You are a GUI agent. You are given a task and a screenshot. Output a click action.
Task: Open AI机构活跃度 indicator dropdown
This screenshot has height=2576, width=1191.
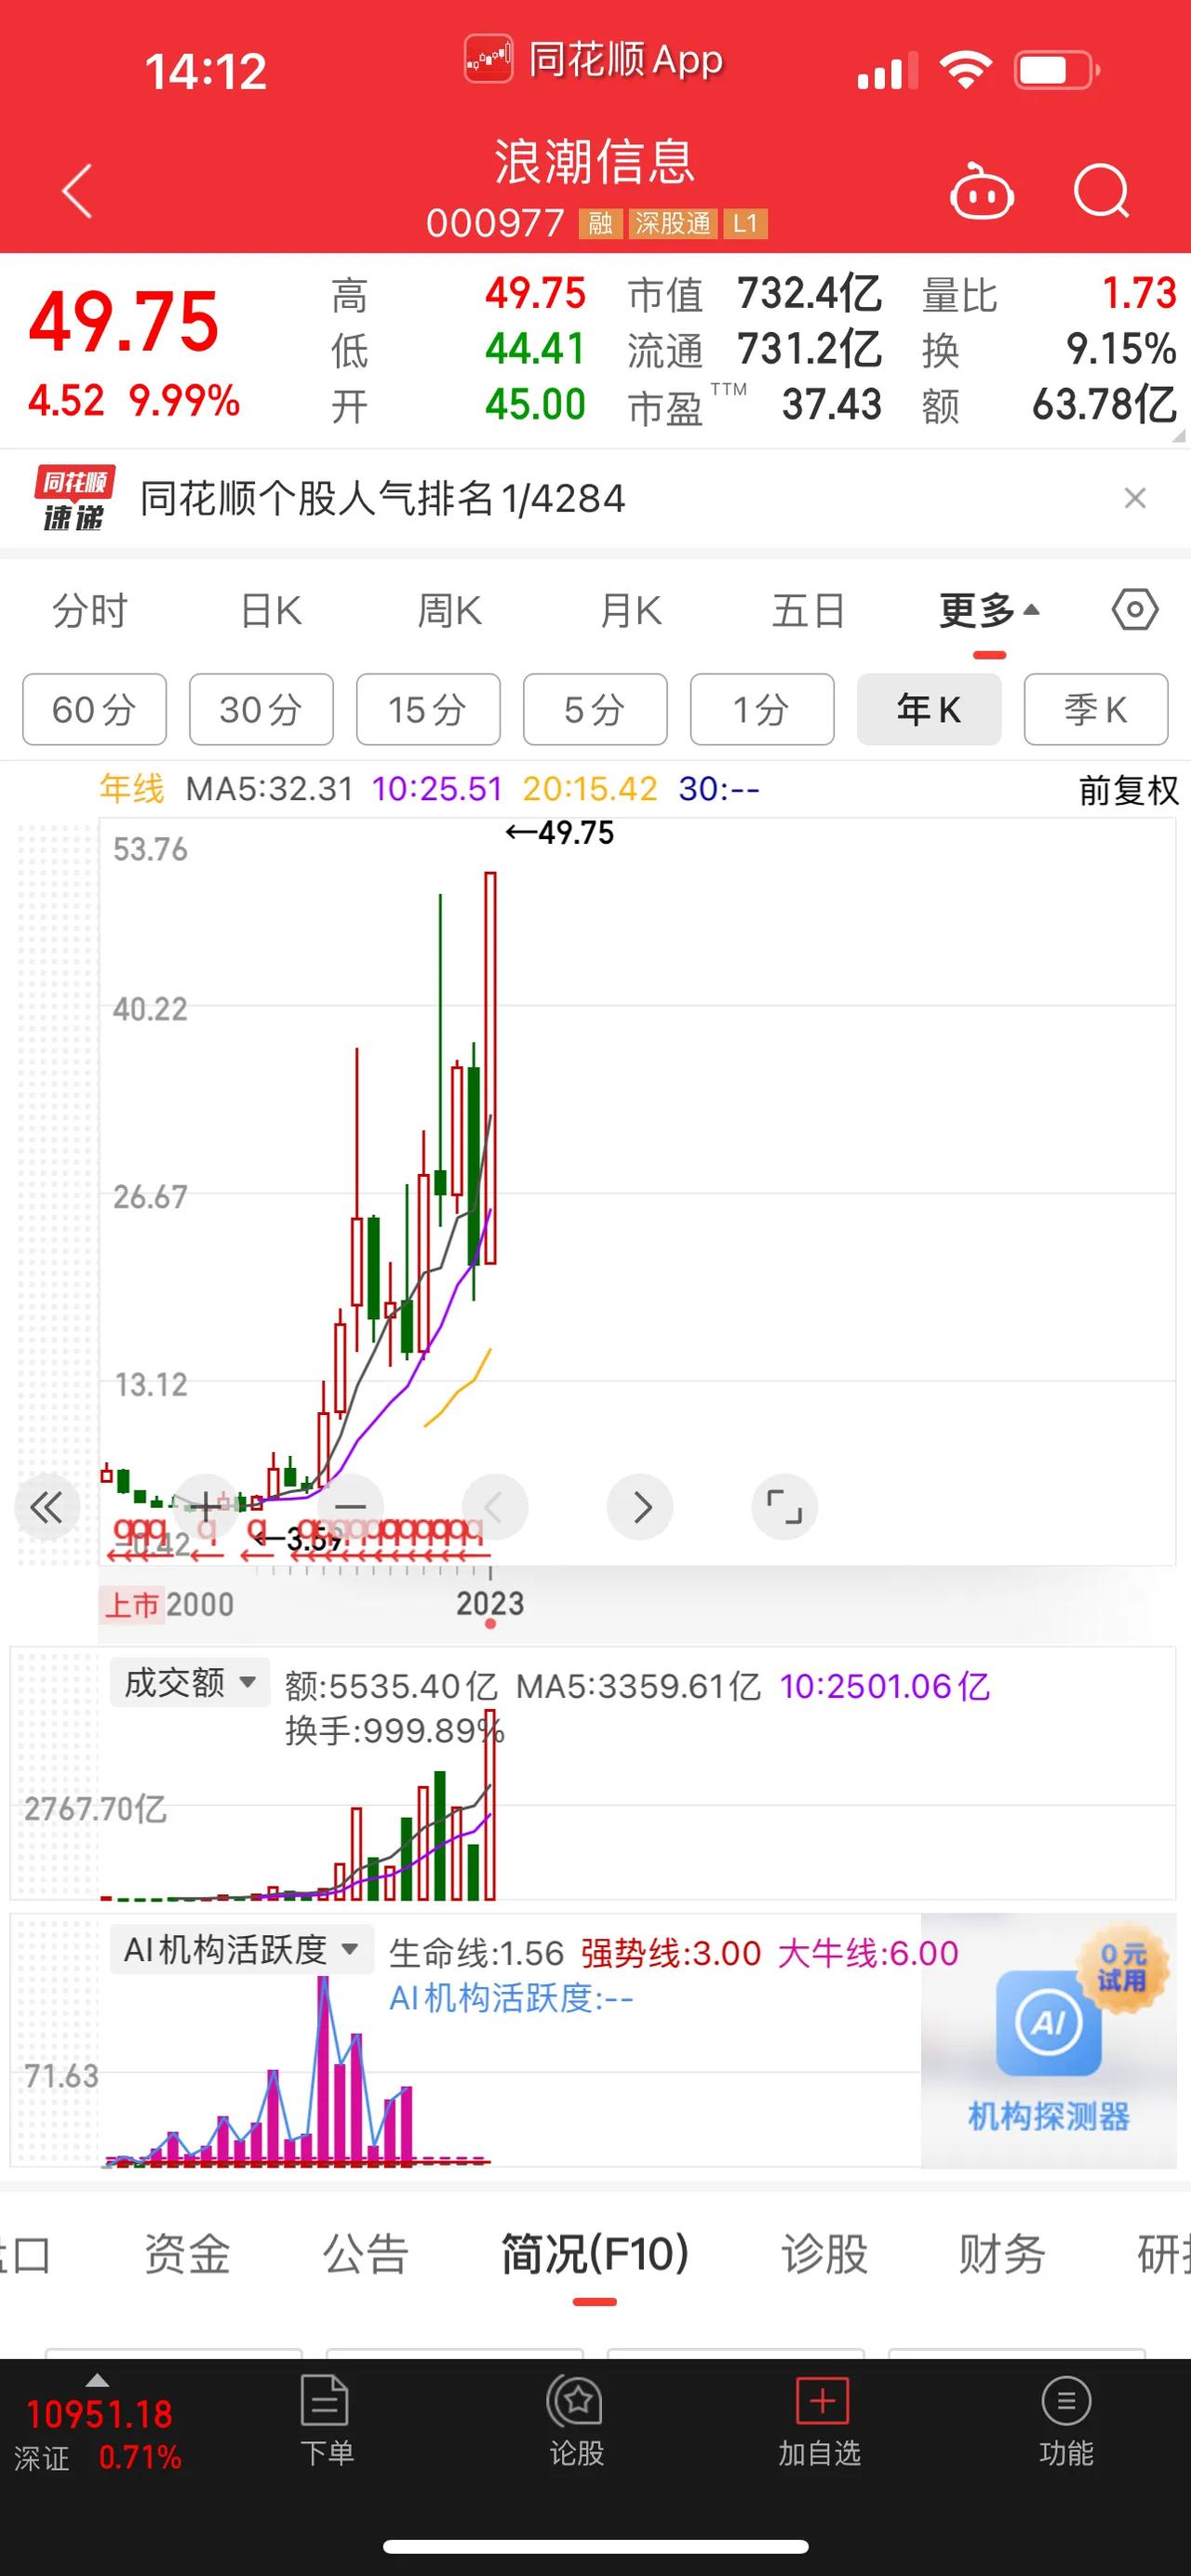(241, 1949)
